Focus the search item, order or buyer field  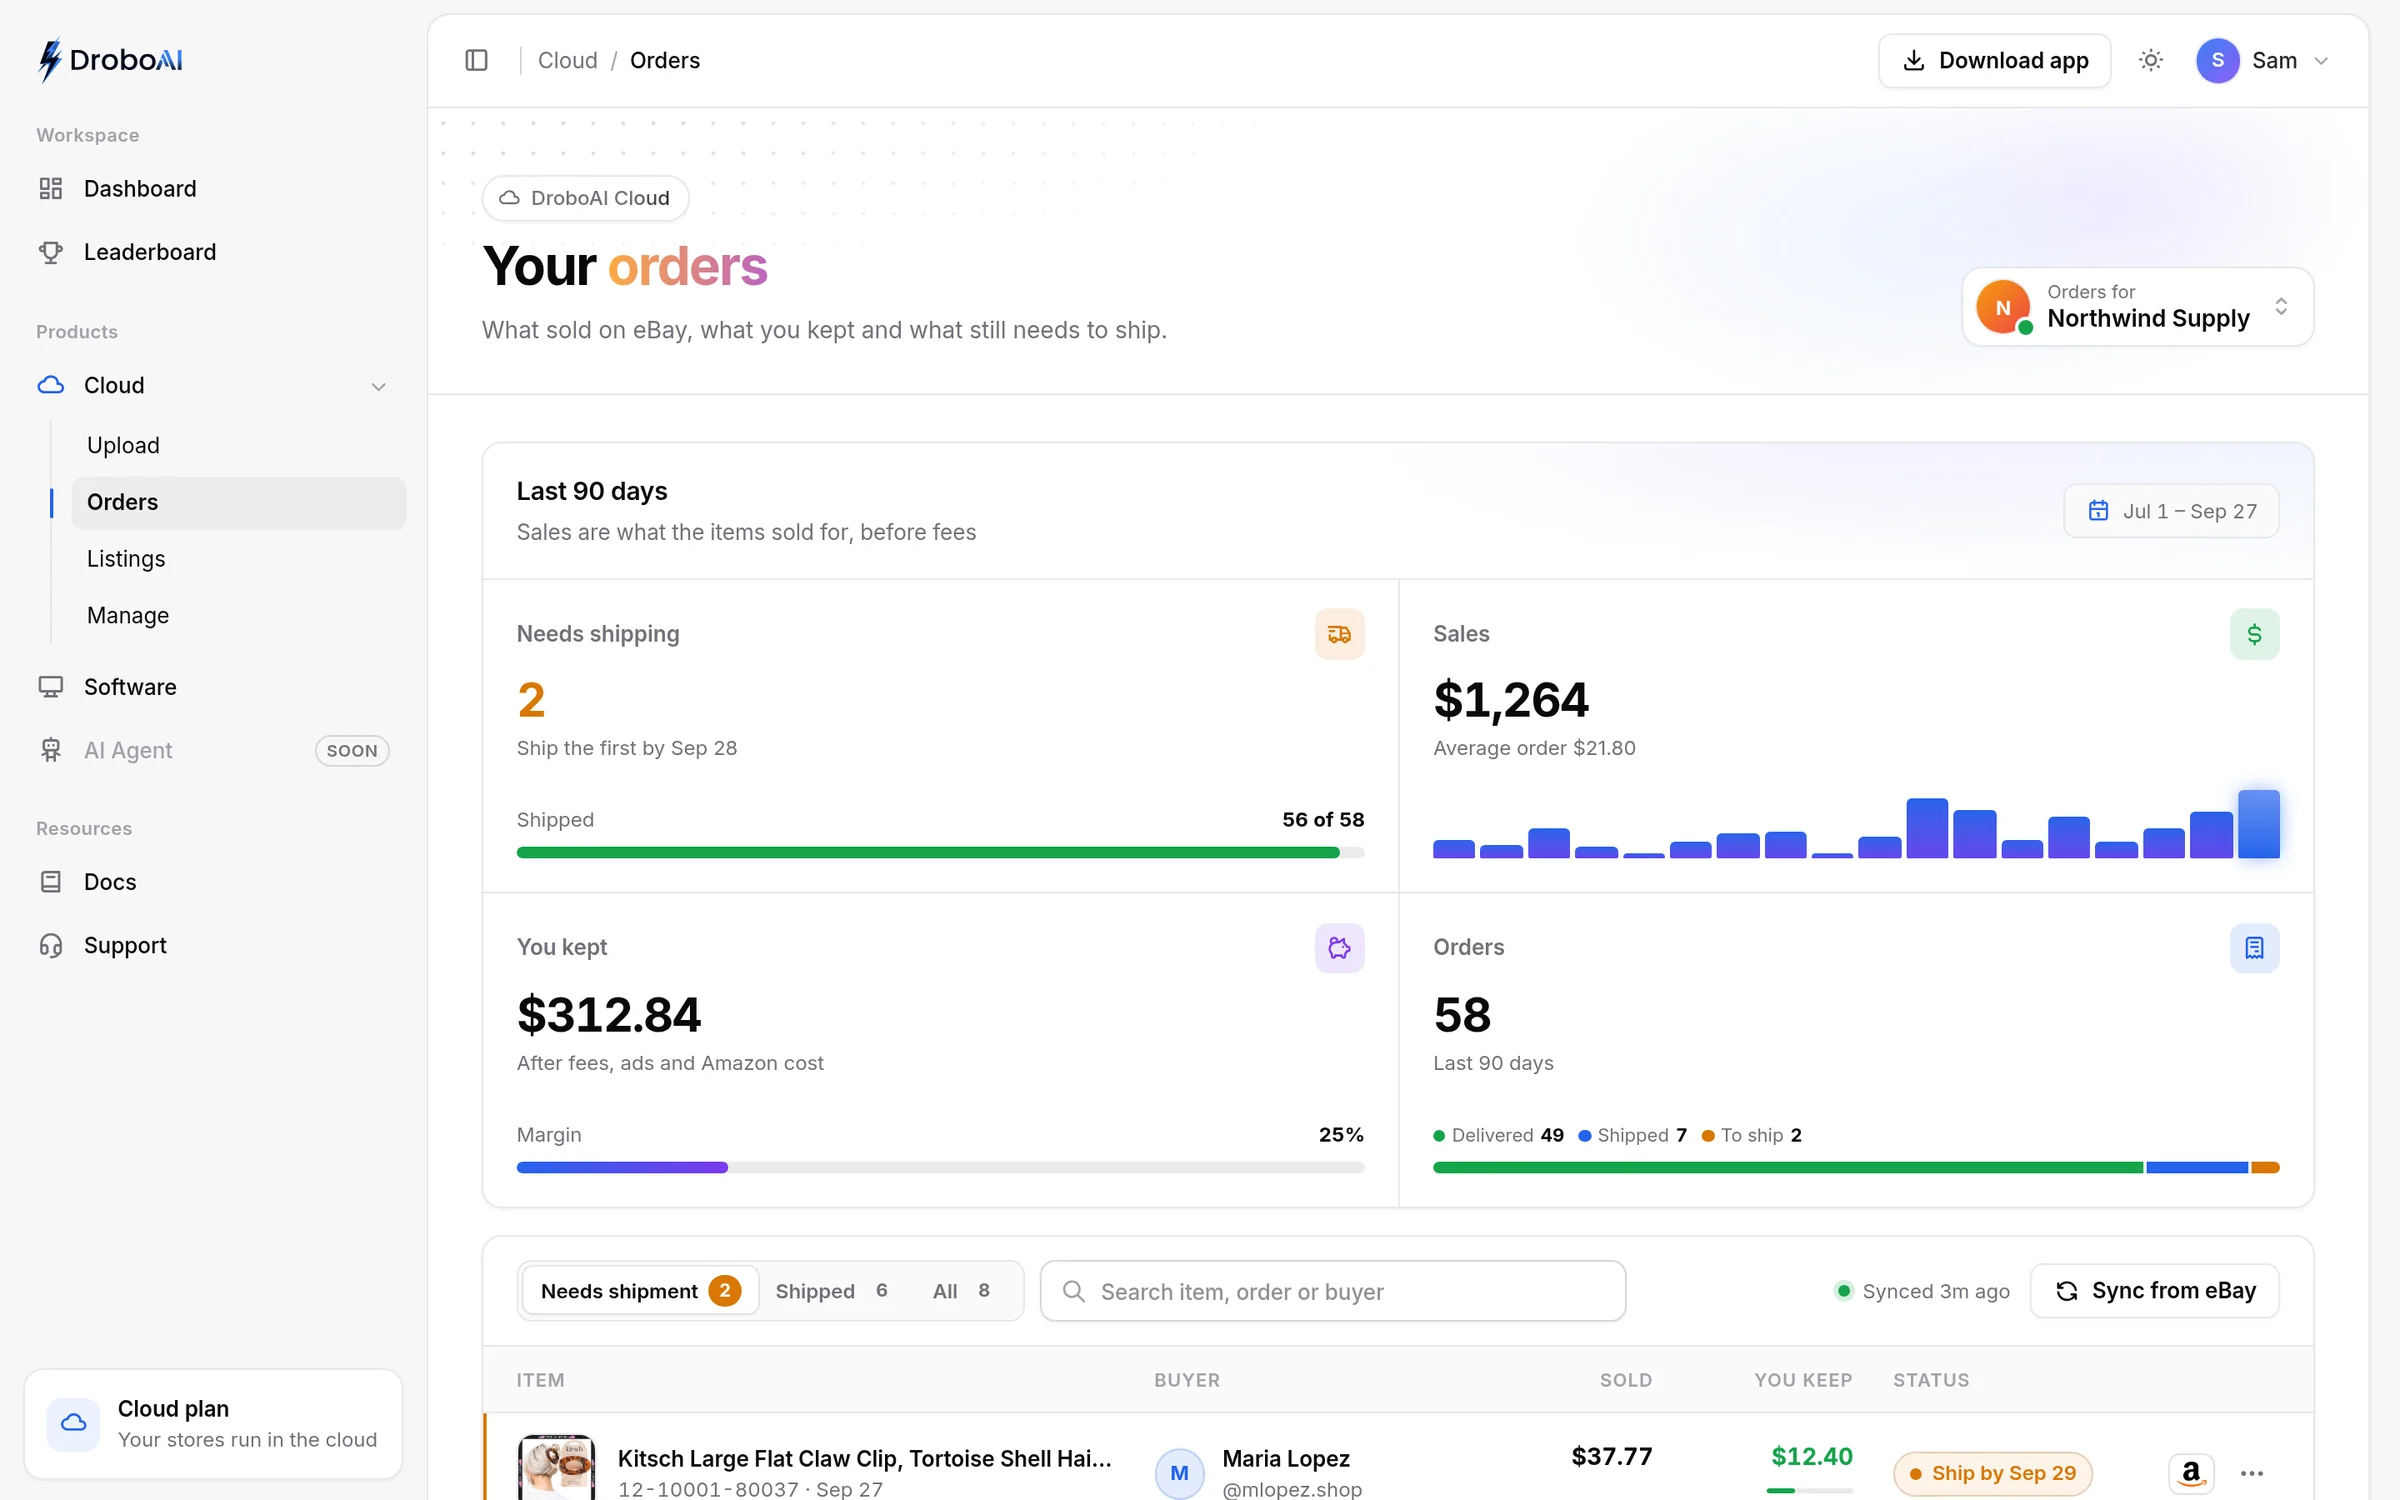(1332, 1291)
